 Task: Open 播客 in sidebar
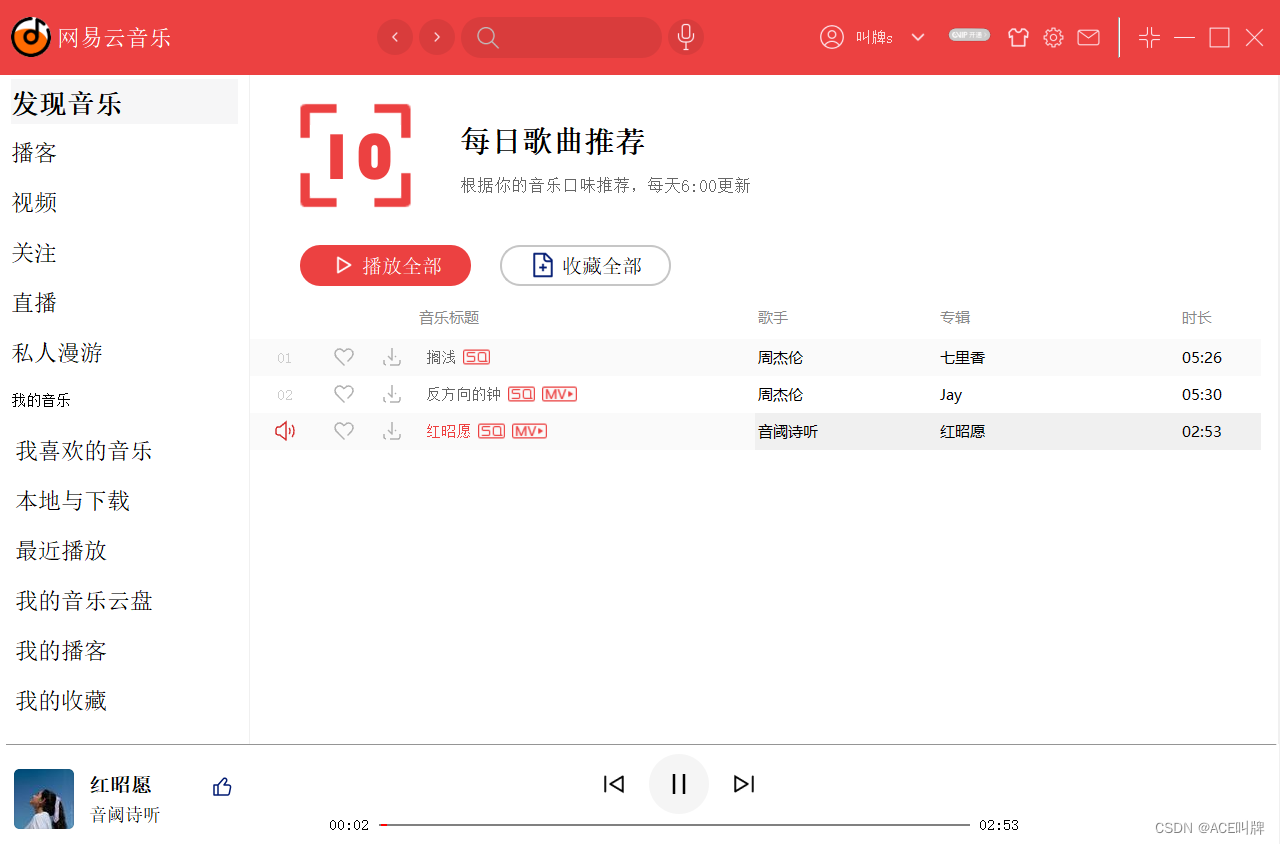click(34, 153)
